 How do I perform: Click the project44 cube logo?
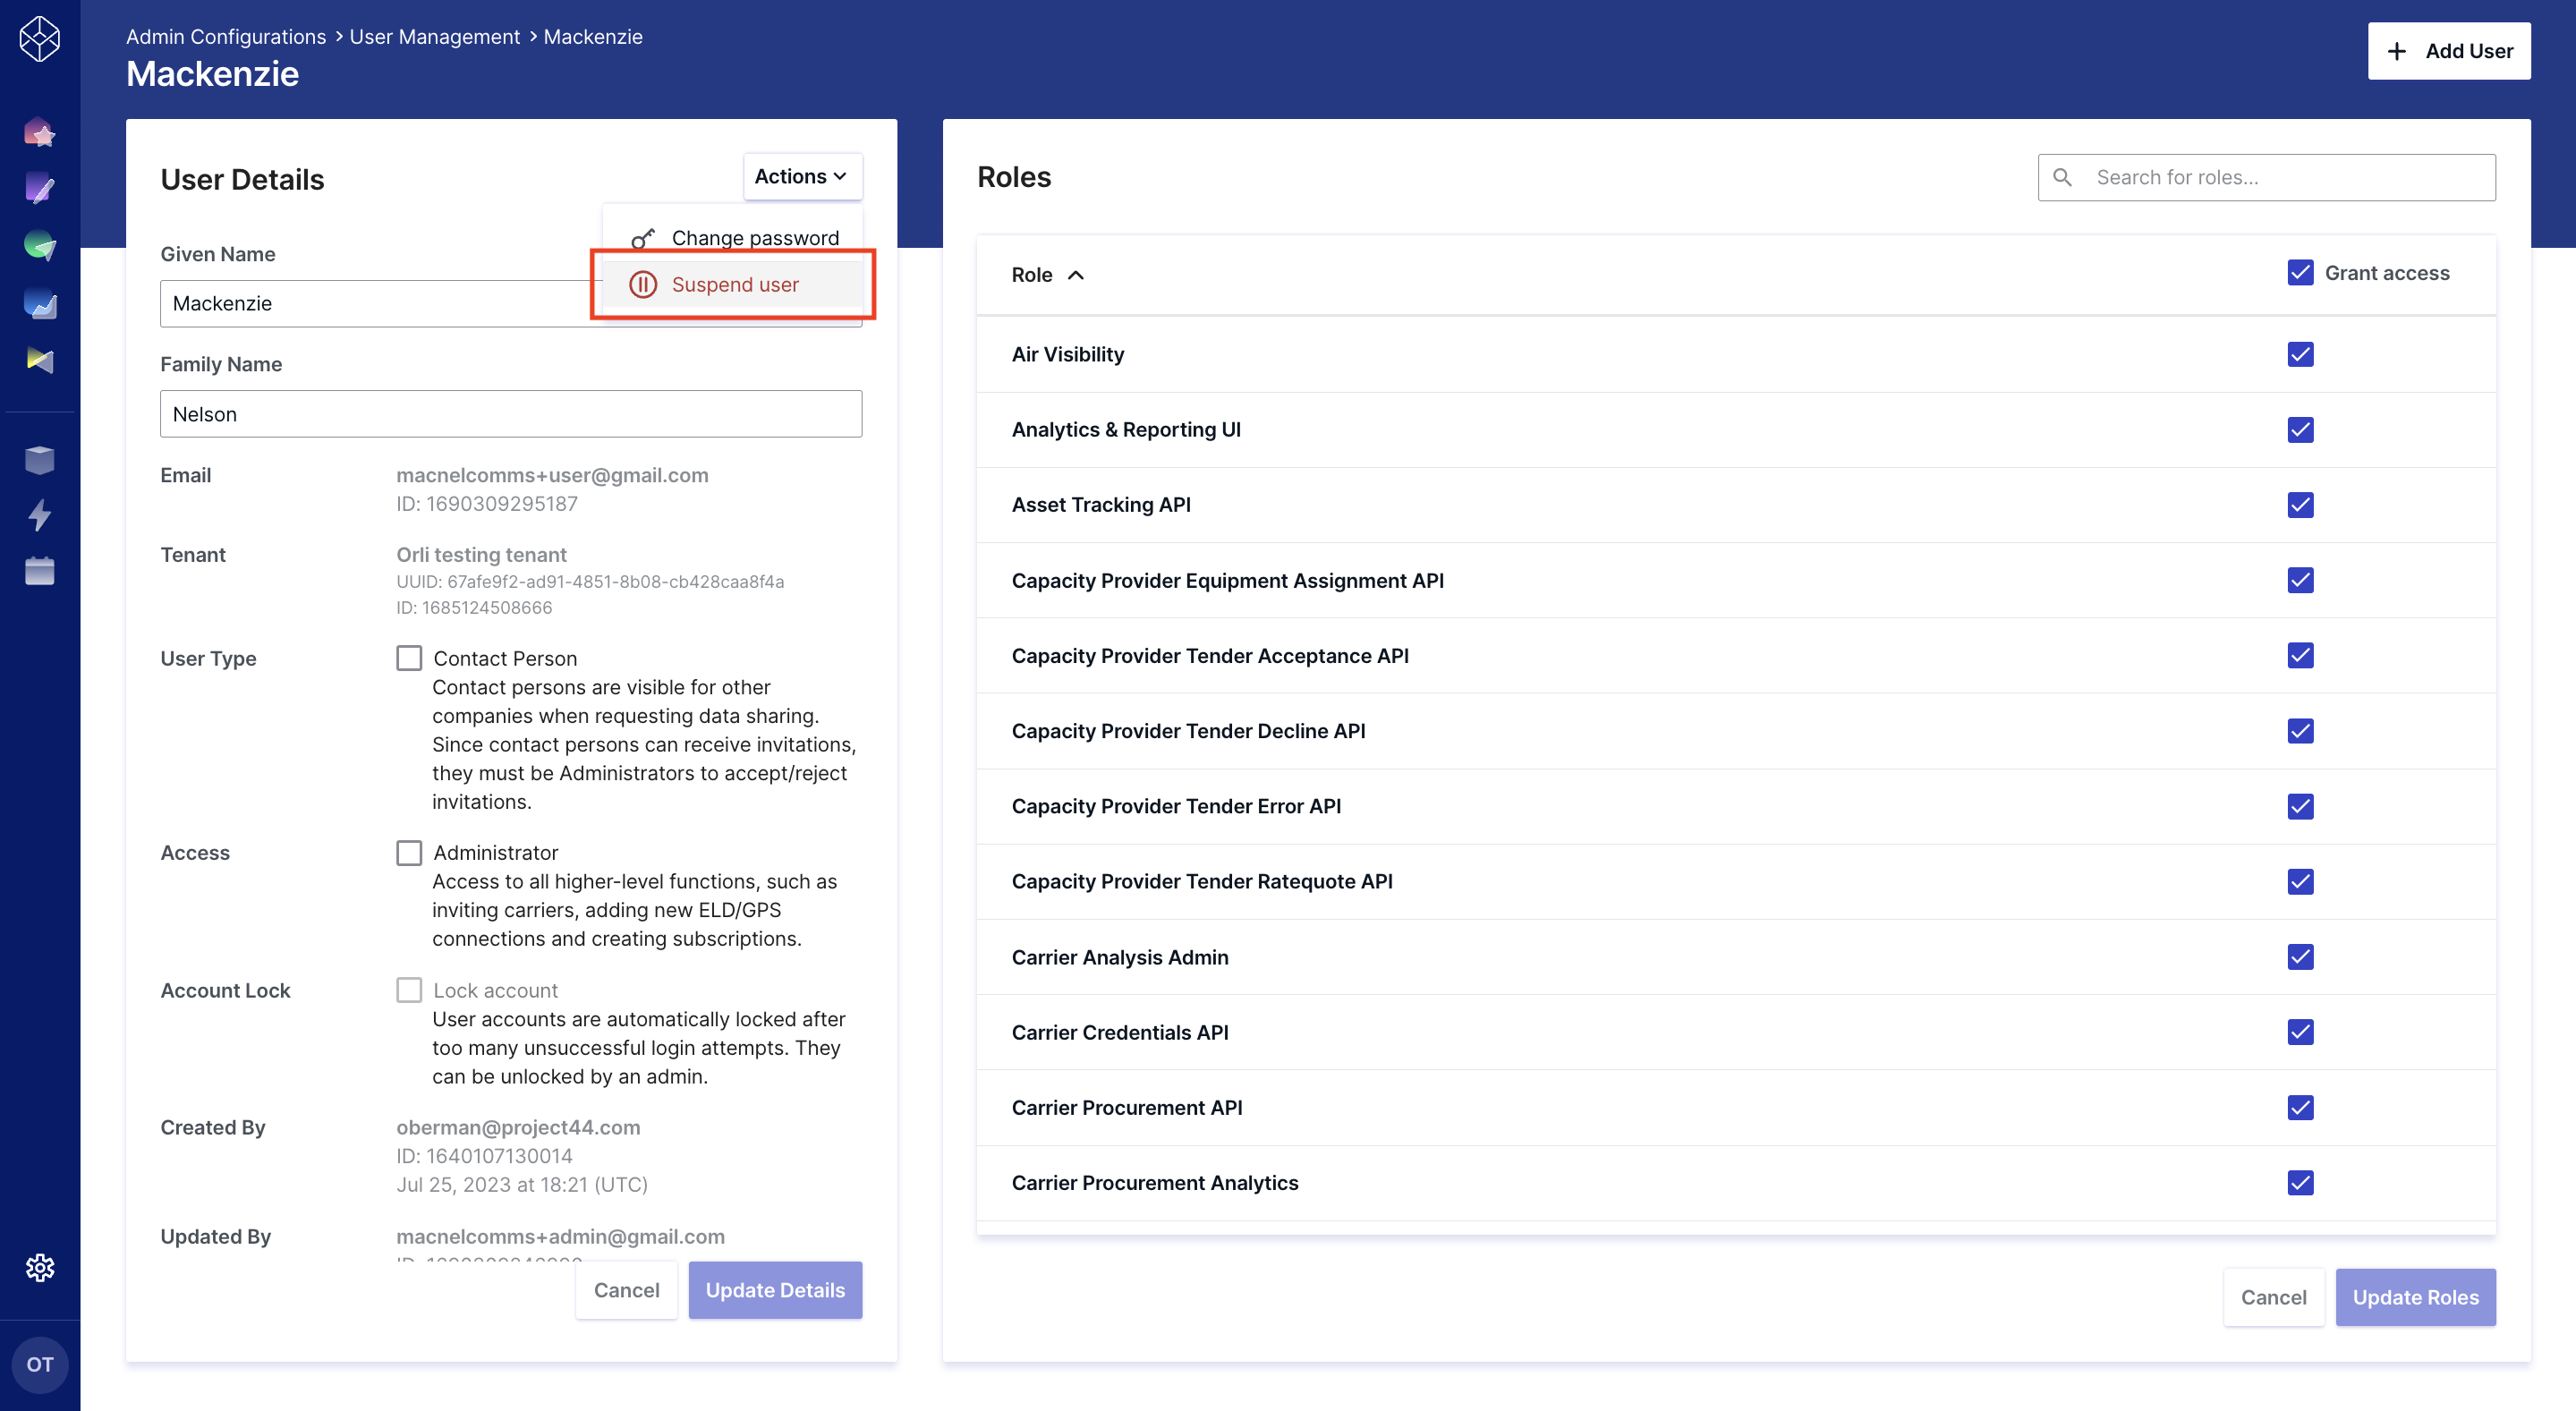coord(40,38)
